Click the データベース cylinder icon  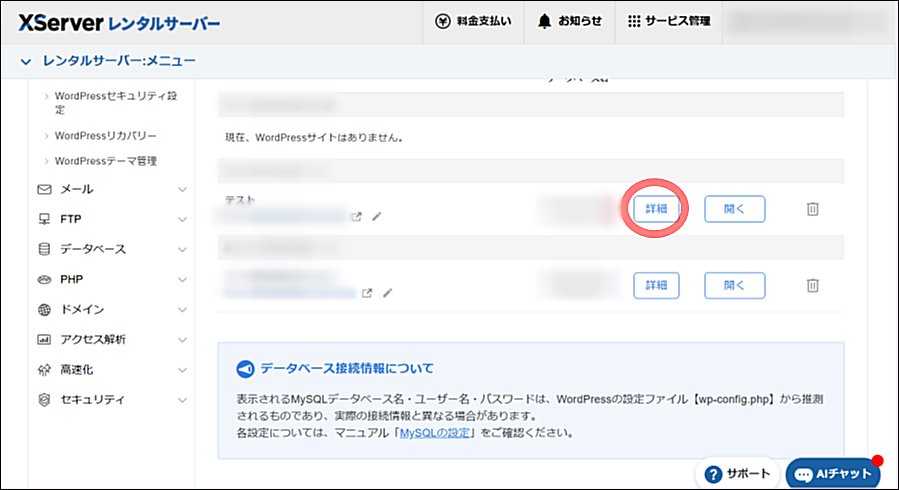pos(44,249)
